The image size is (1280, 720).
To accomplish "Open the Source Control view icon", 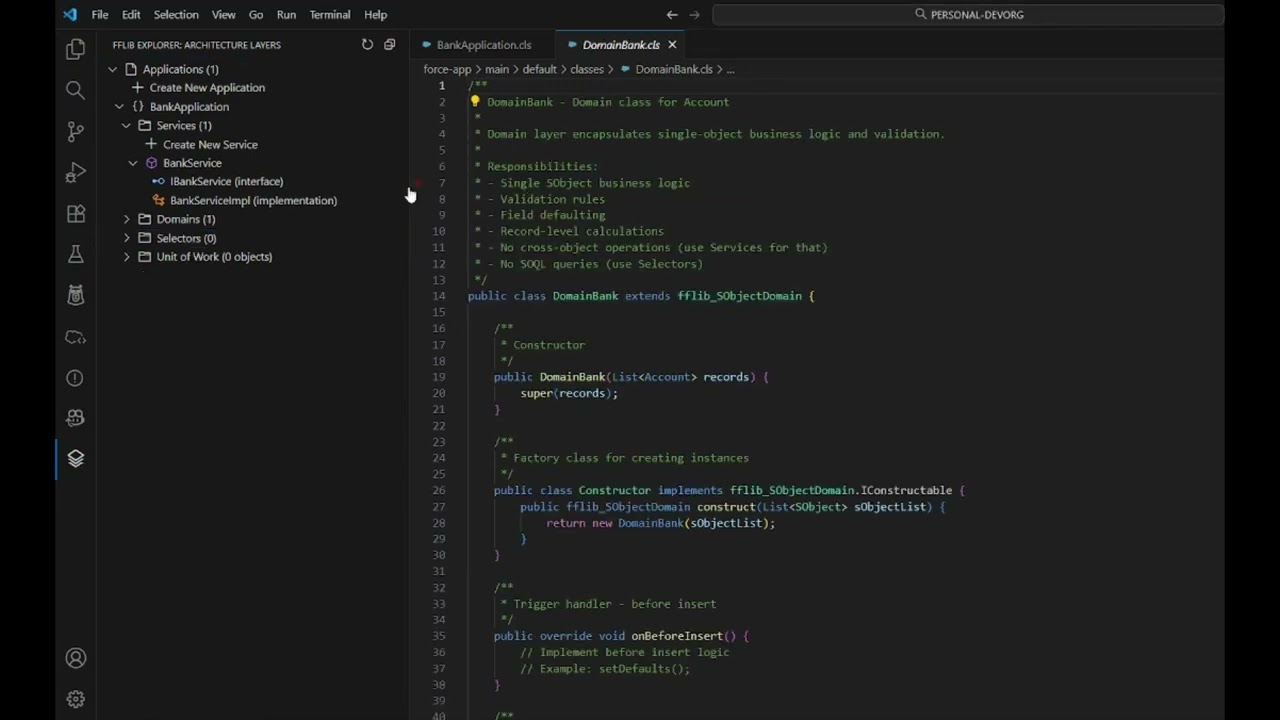I will click(75, 131).
